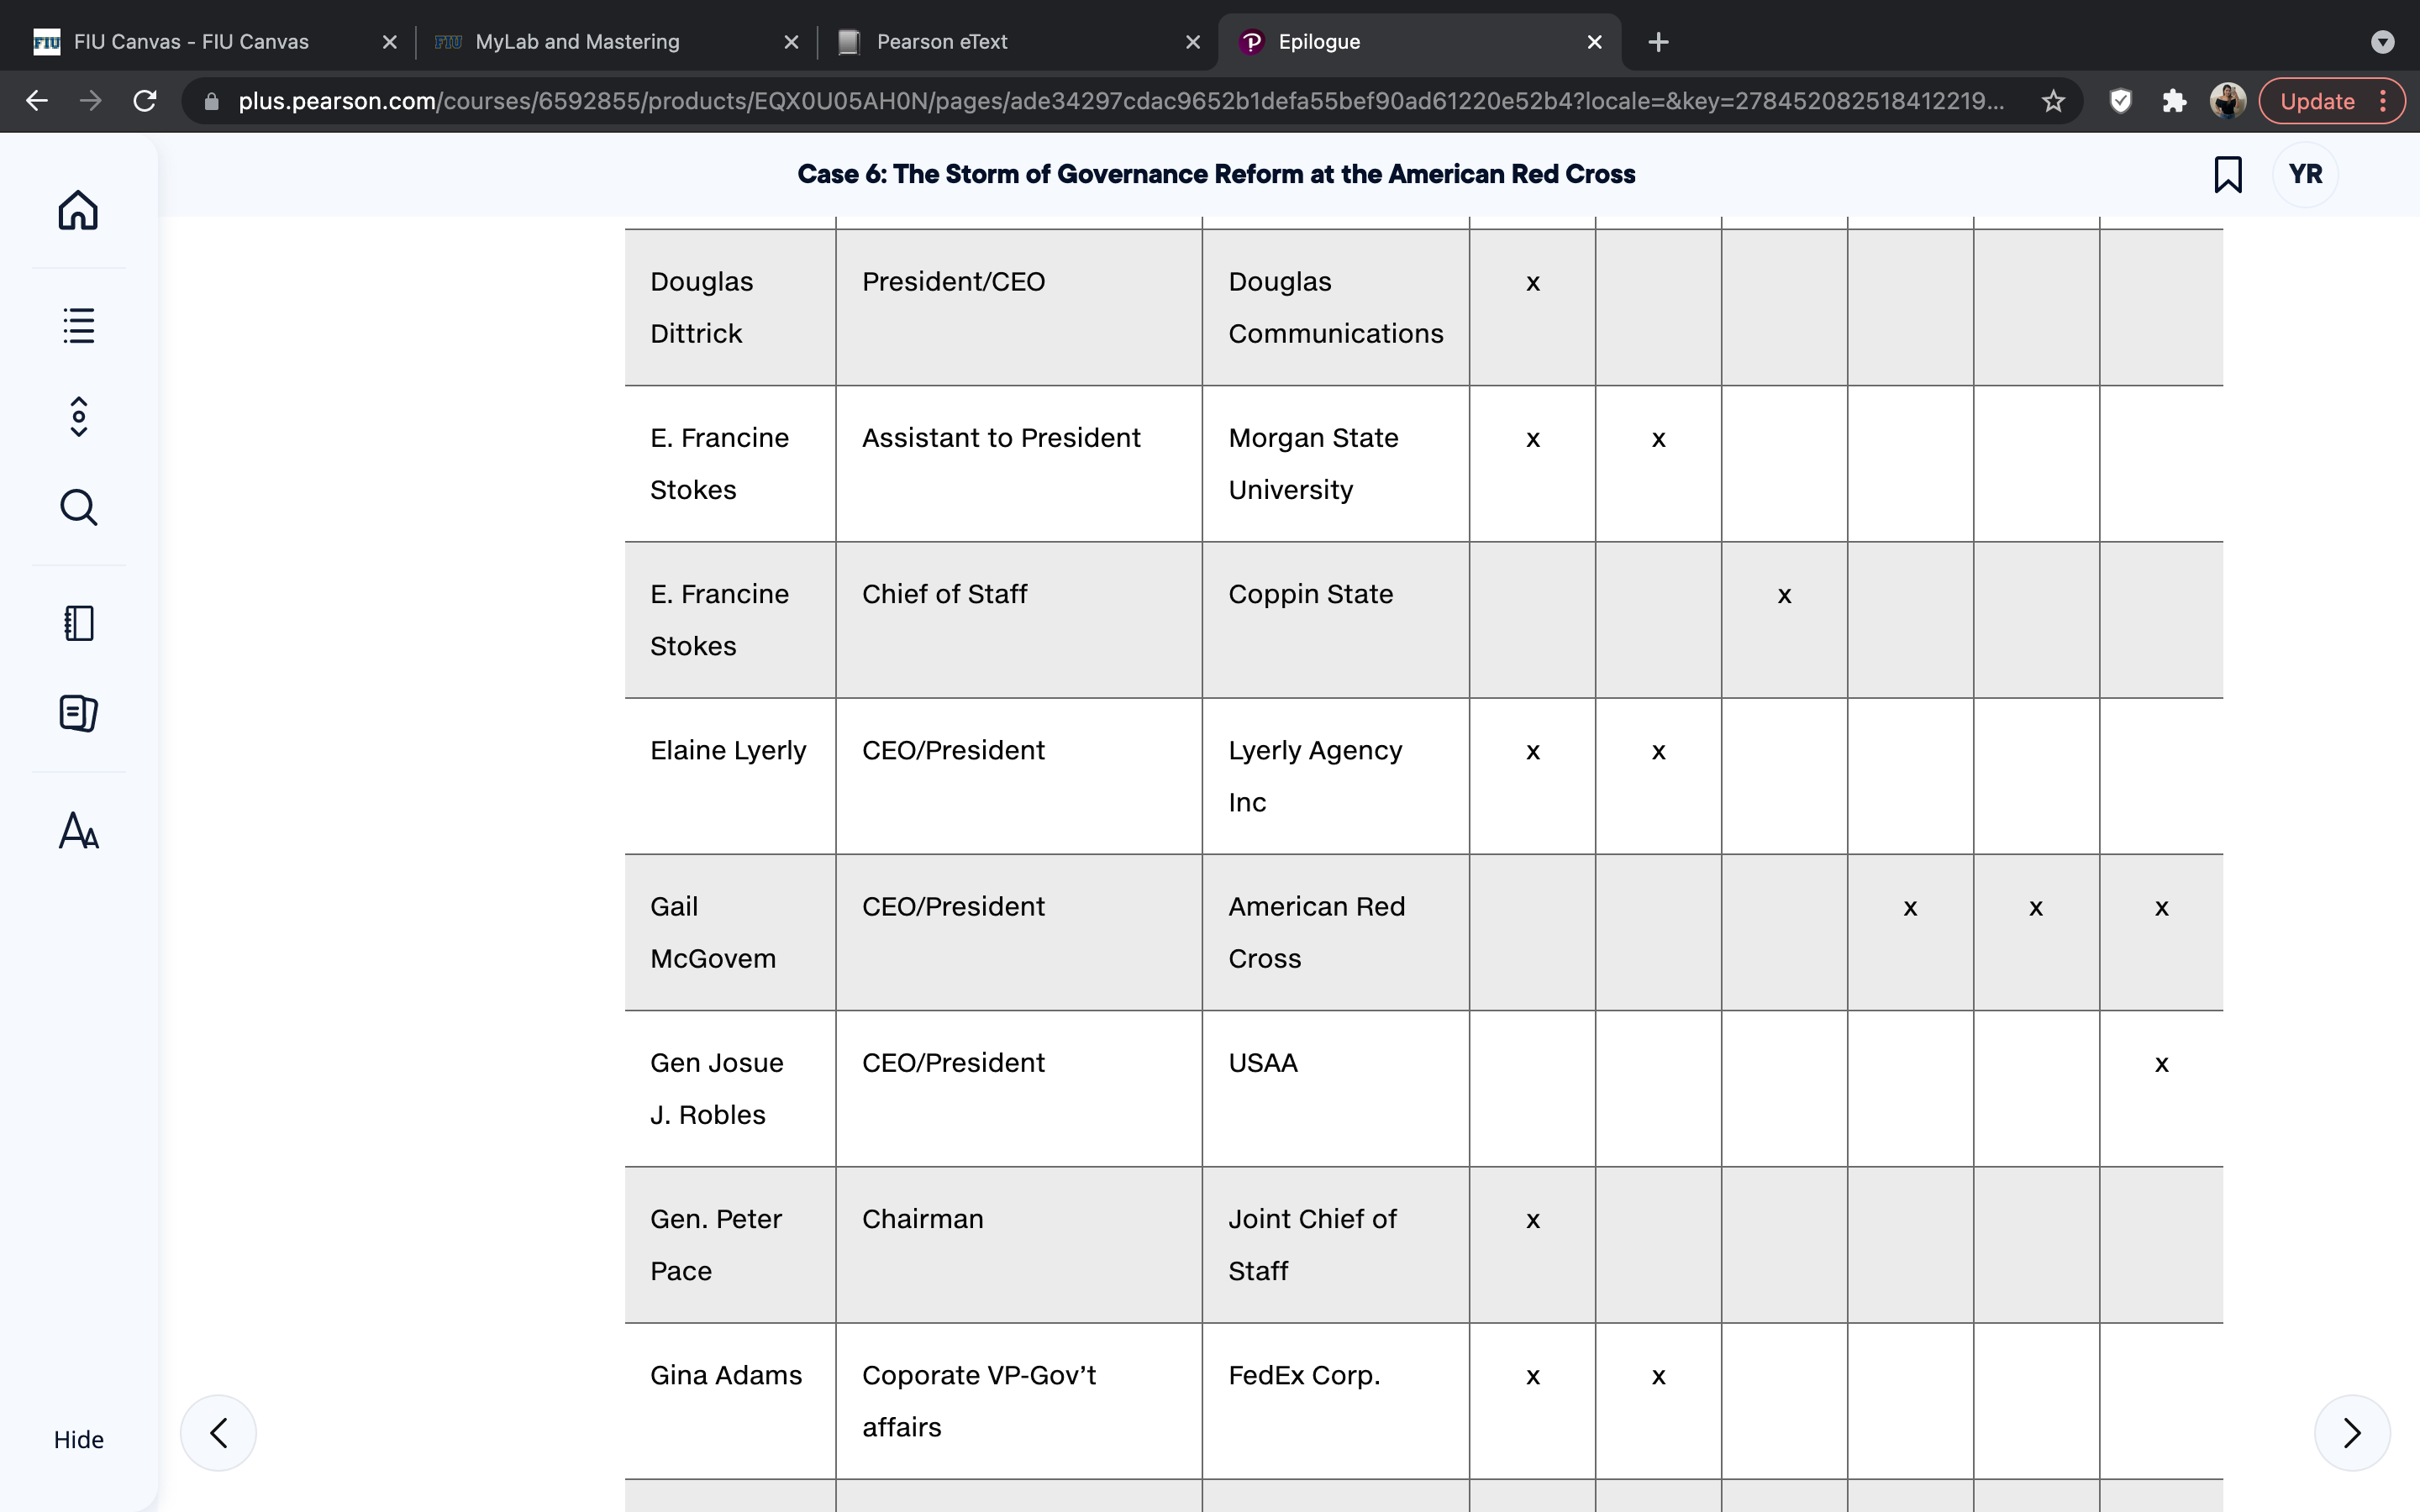
Task: Select the 'FedEx Corp.' cell
Action: click(1335, 1401)
